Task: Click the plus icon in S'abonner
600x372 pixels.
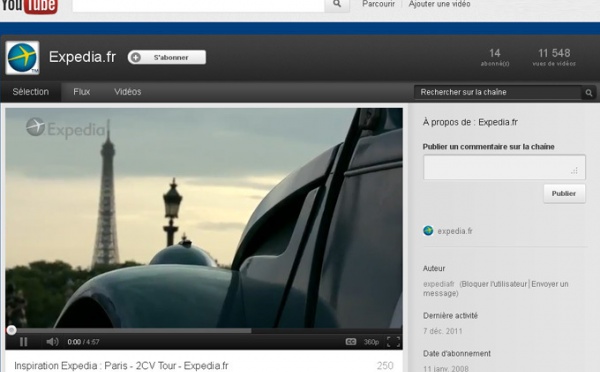Action: 135,57
